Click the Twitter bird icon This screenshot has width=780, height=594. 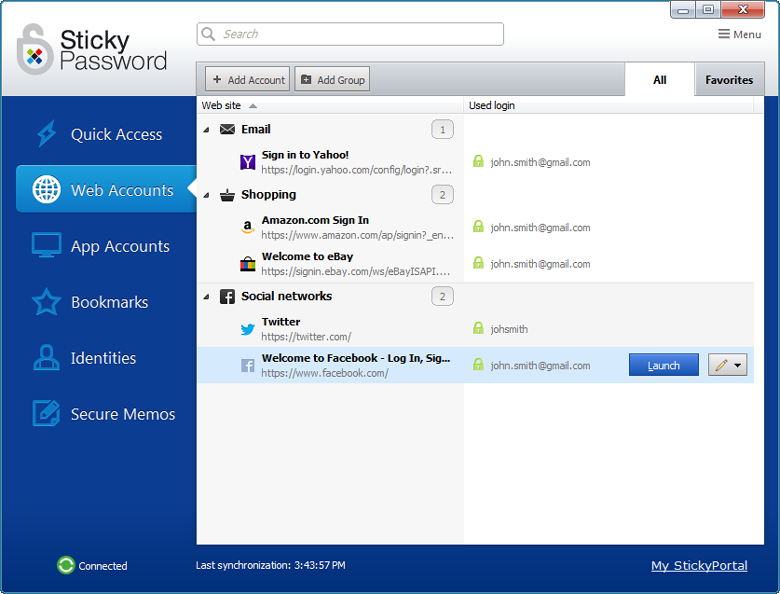click(247, 329)
